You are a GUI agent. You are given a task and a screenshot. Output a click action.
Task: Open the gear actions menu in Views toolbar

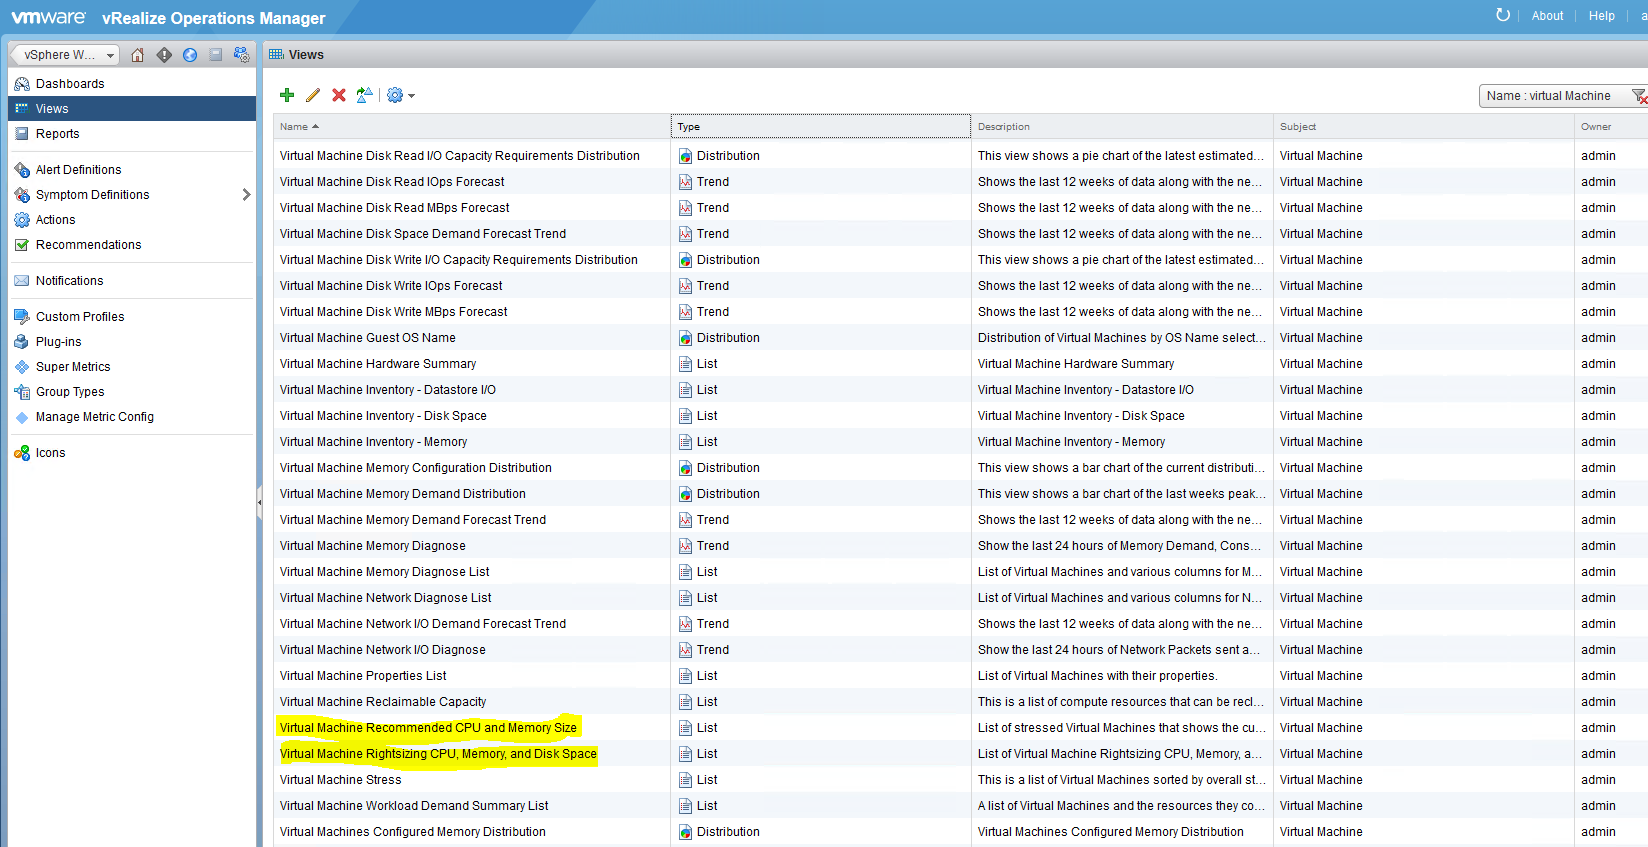(x=401, y=95)
